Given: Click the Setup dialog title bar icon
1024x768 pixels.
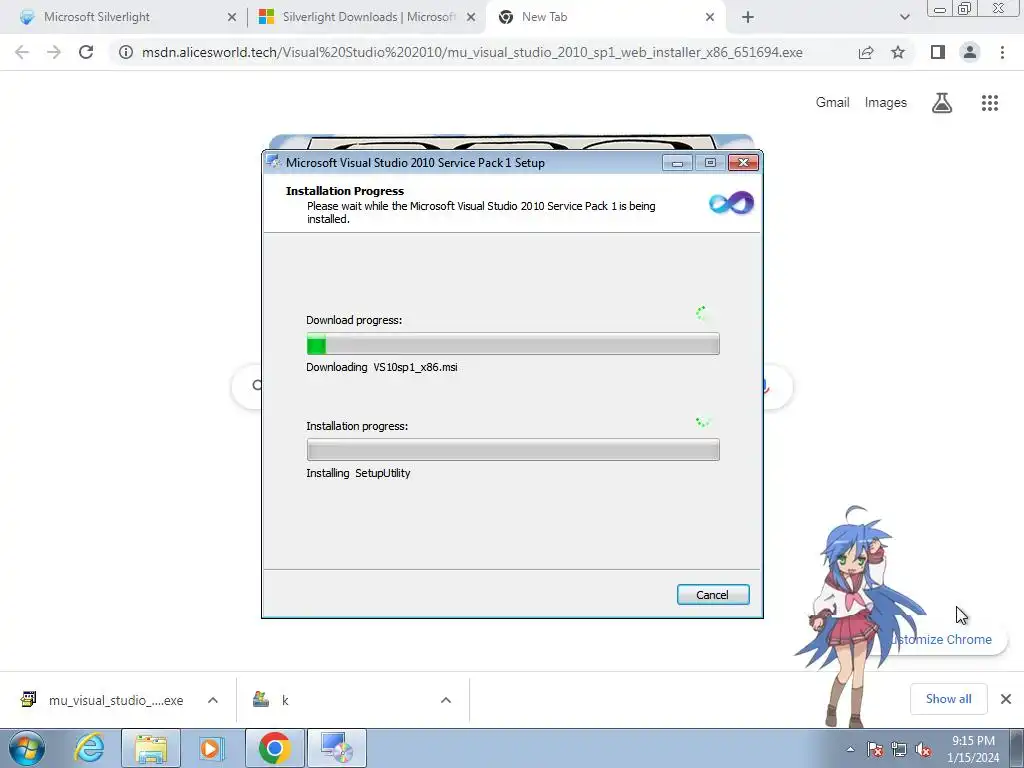Looking at the screenshot, I should (x=274, y=162).
